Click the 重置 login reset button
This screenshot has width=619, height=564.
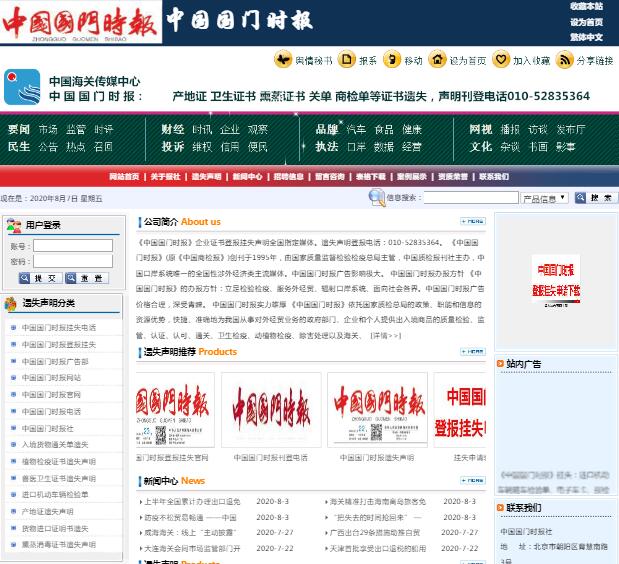[x=87, y=278]
